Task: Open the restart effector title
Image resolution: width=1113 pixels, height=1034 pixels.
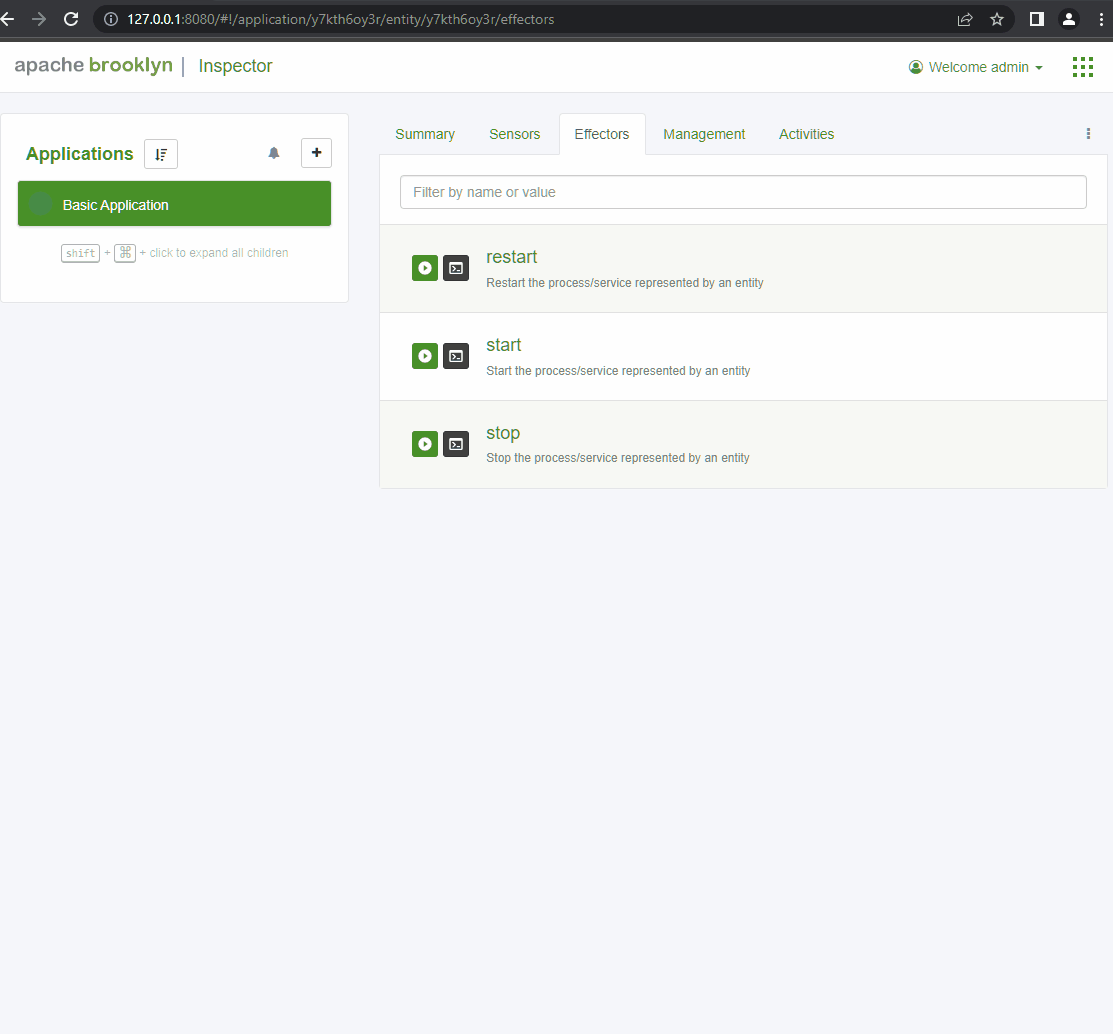Action: pyautogui.click(x=512, y=257)
